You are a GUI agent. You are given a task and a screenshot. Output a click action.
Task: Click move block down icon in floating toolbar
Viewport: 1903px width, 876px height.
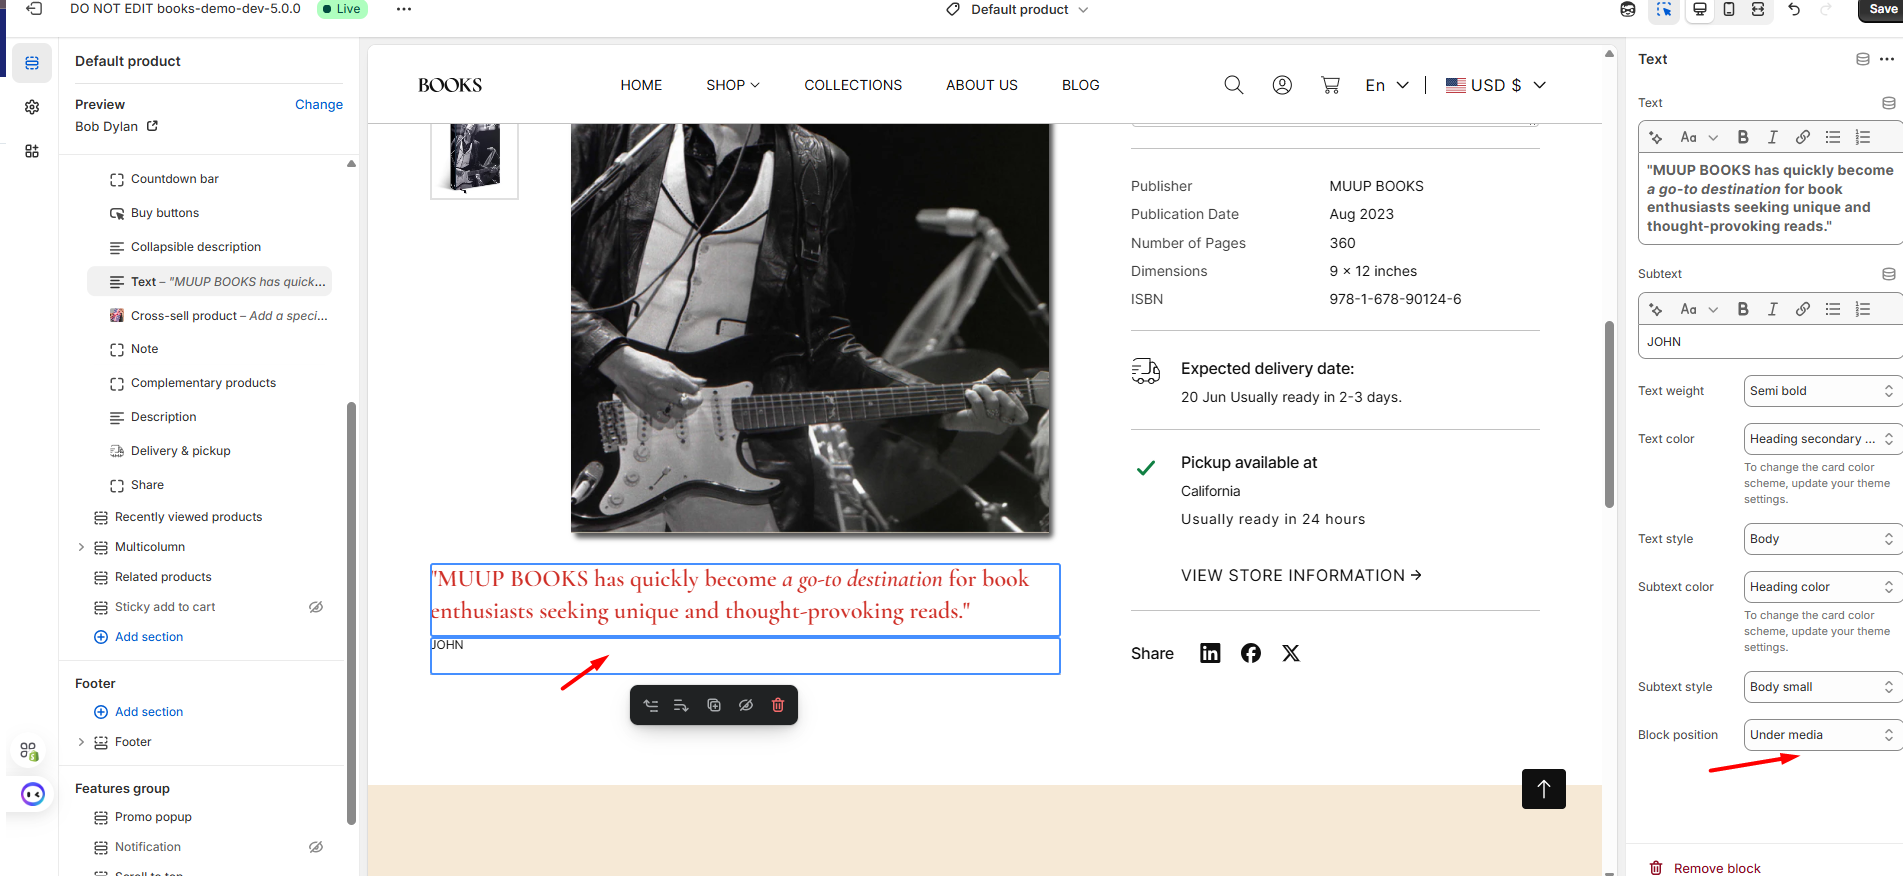click(x=682, y=705)
